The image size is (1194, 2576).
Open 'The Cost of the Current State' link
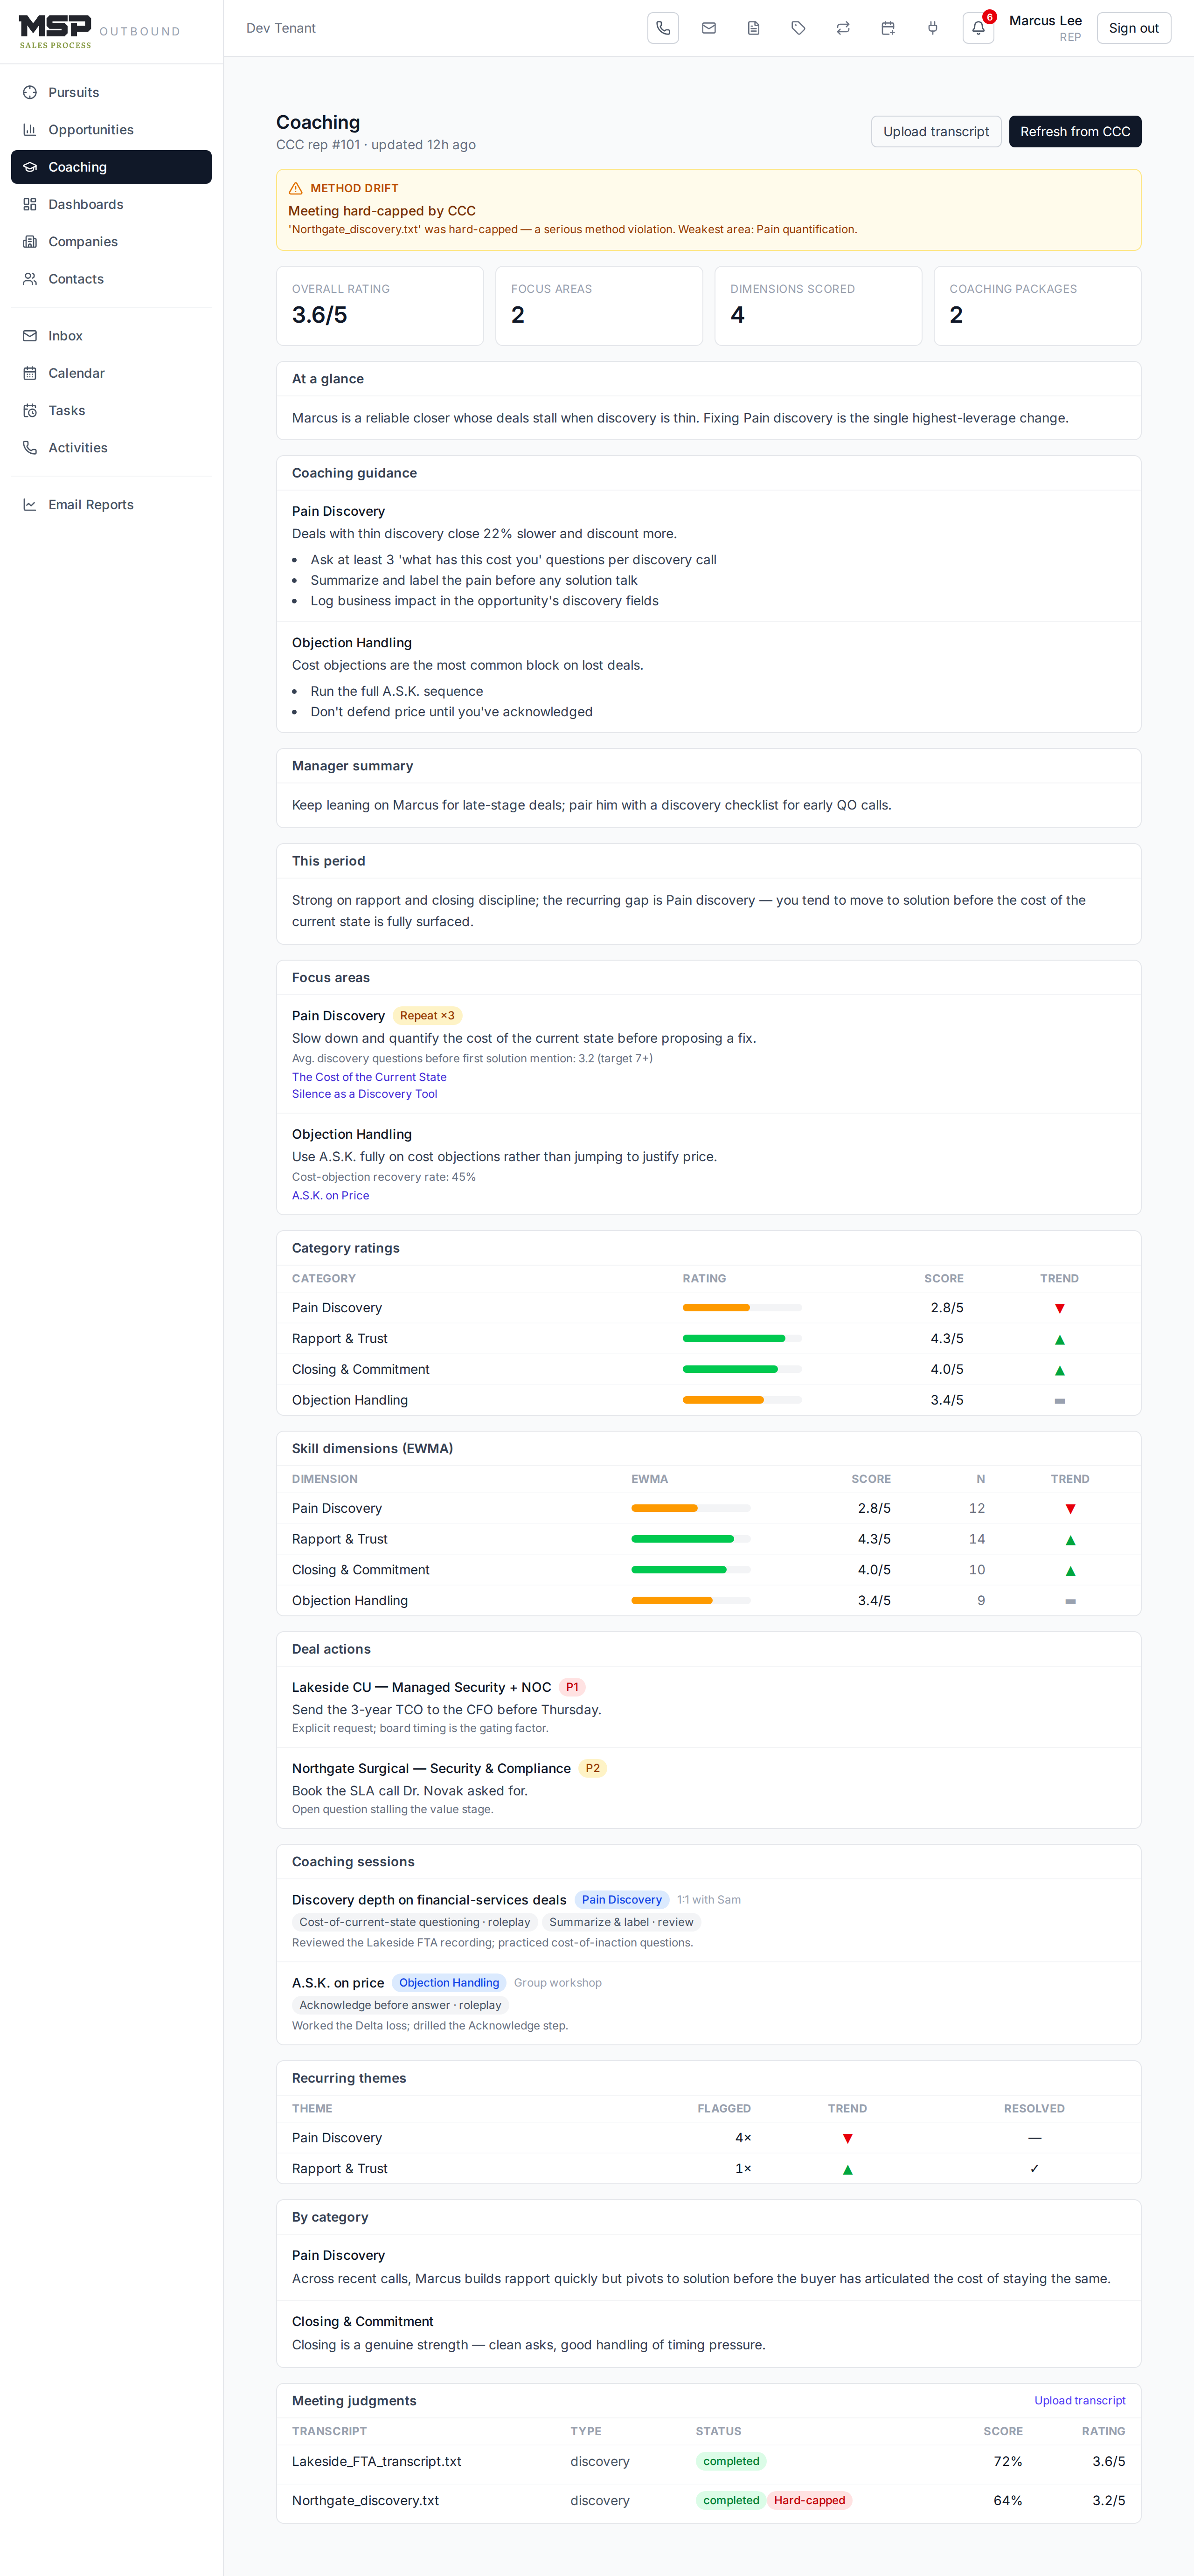pos(369,1077)
